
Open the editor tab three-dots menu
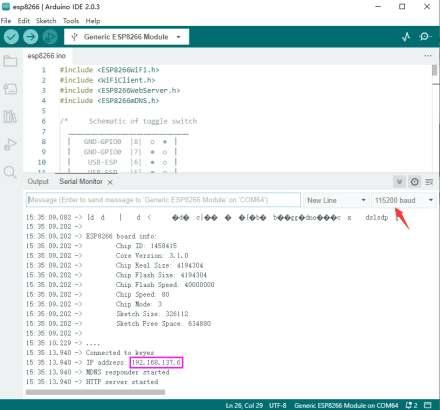[428, 56]
